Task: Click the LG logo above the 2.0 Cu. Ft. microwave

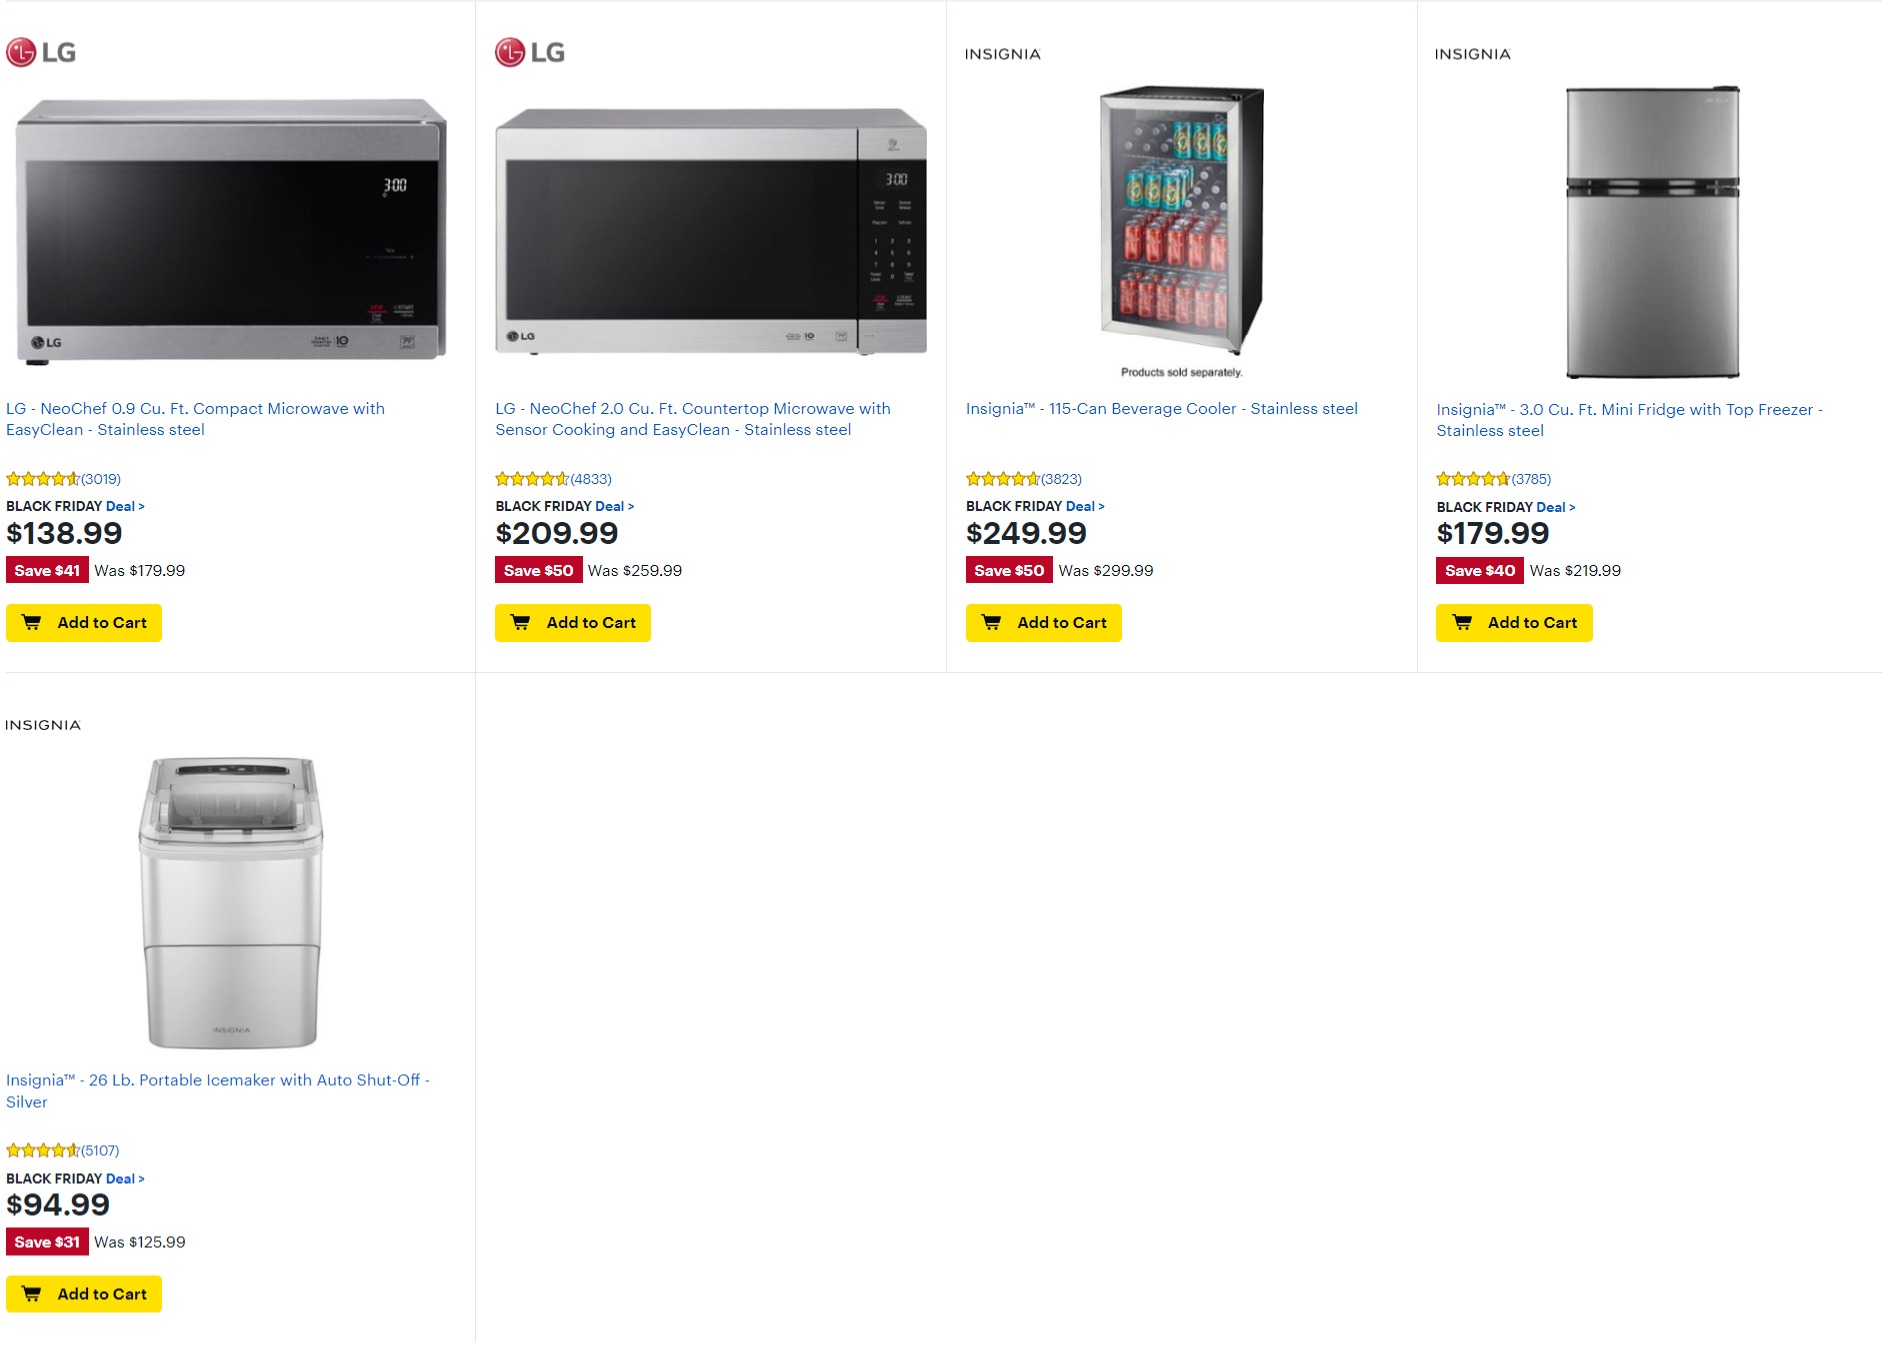Action: point(530,52)
